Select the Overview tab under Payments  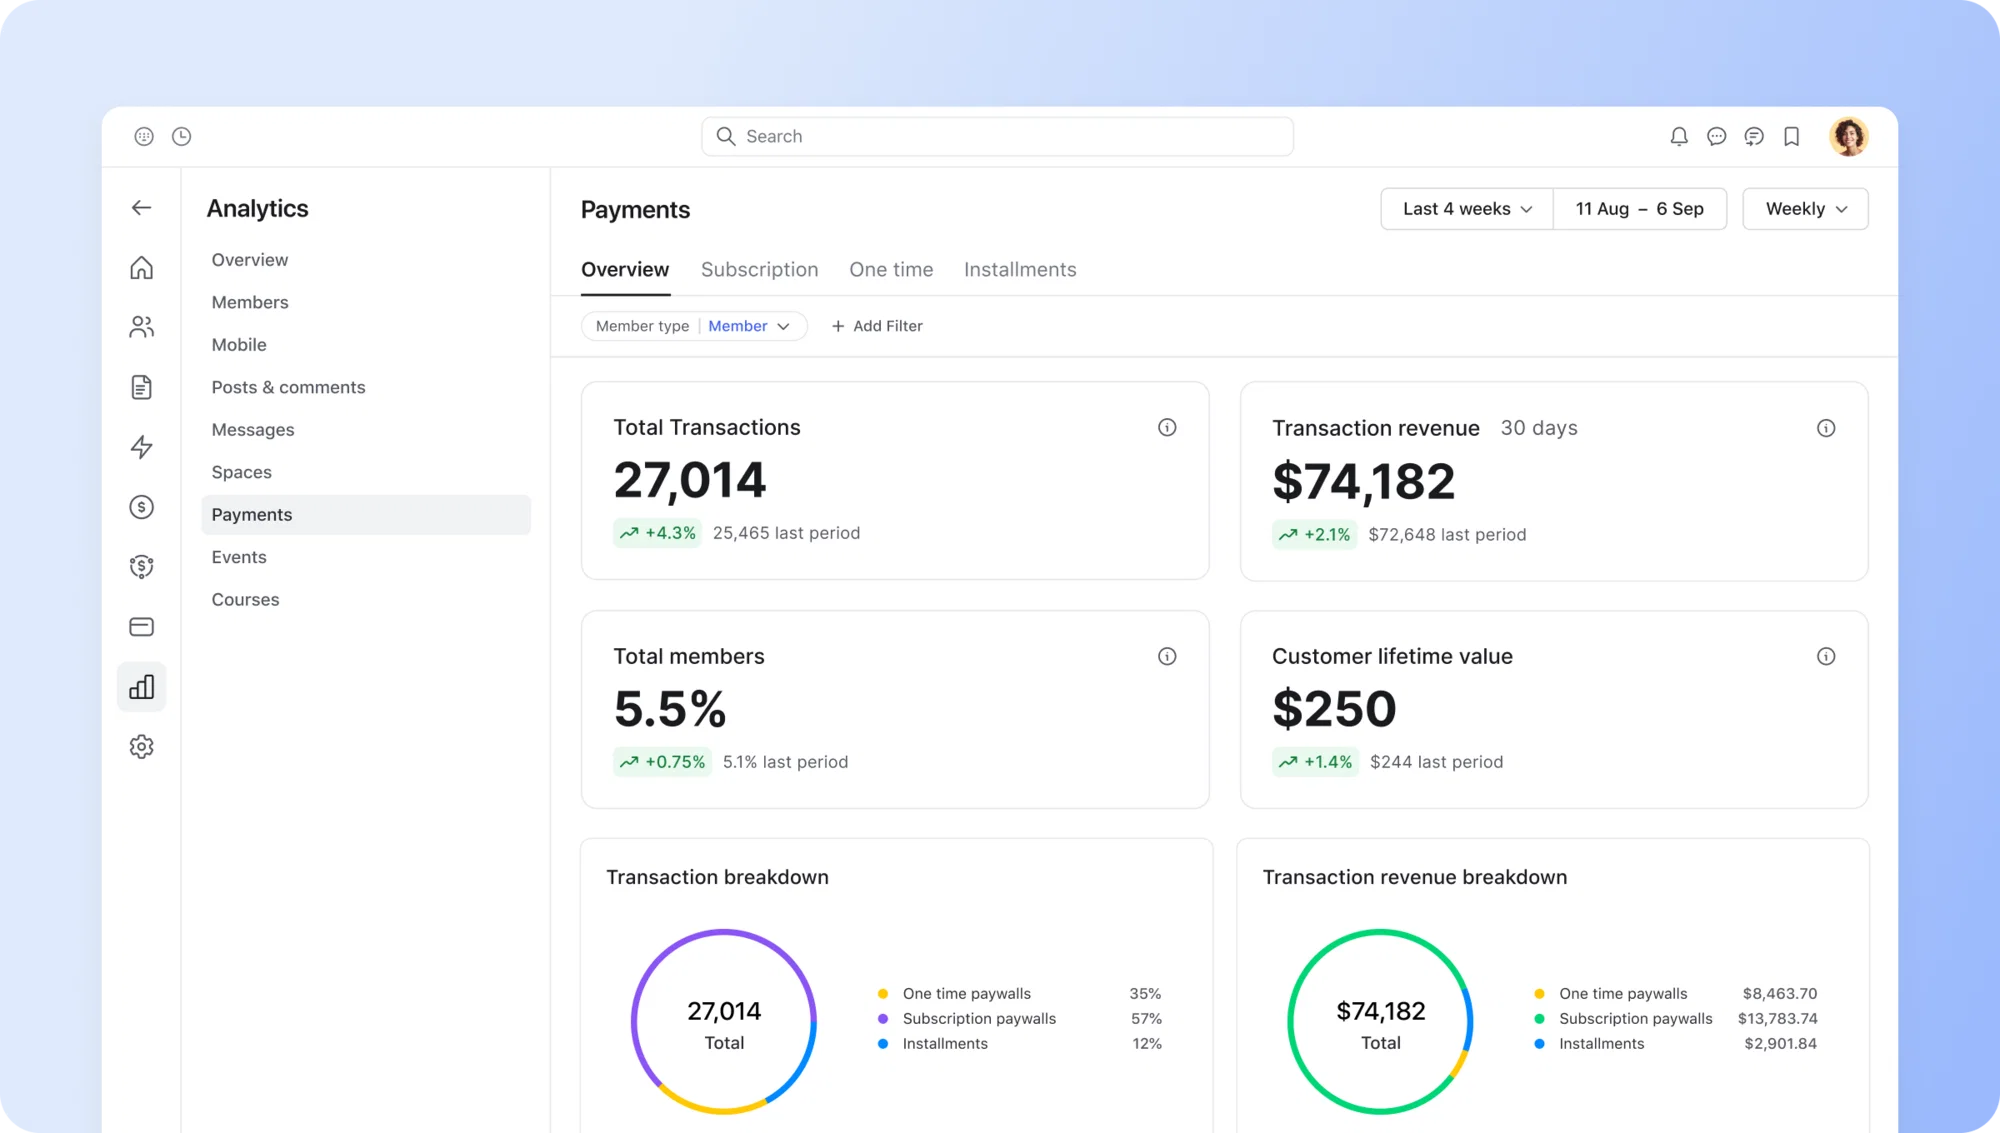(625, 269)
